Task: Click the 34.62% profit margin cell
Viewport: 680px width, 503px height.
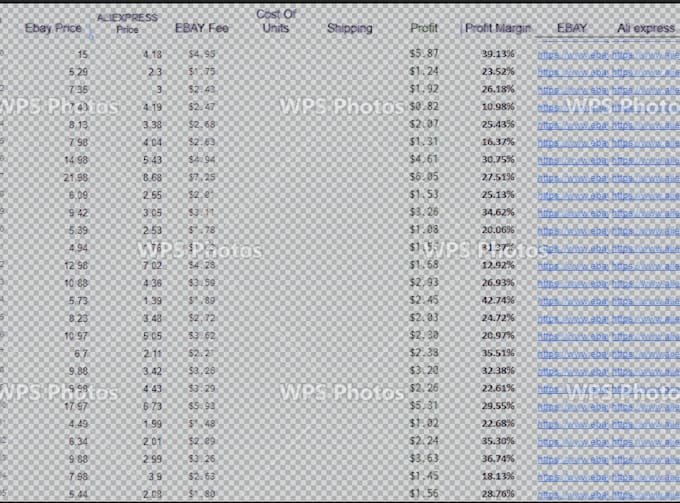Action: pyautogui.click(x=498, y=212)
